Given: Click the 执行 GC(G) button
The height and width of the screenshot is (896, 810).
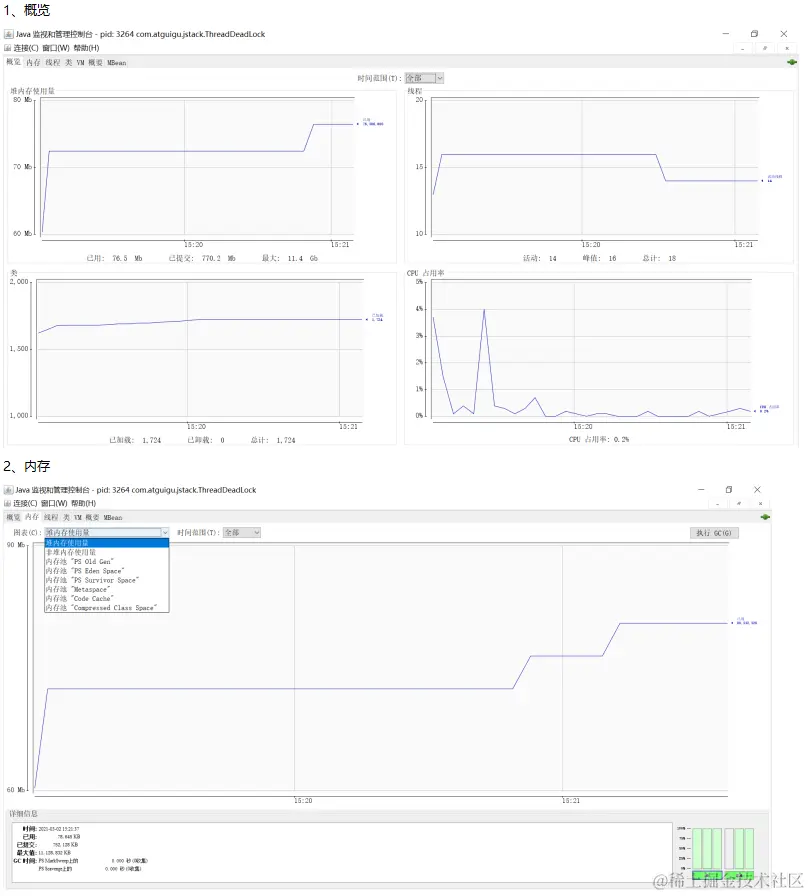Looking at the screenshot, I should click(714, 533).
